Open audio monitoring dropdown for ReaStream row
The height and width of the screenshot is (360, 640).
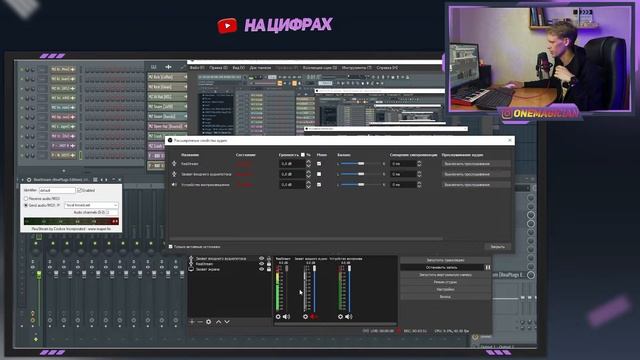point(476,164)
